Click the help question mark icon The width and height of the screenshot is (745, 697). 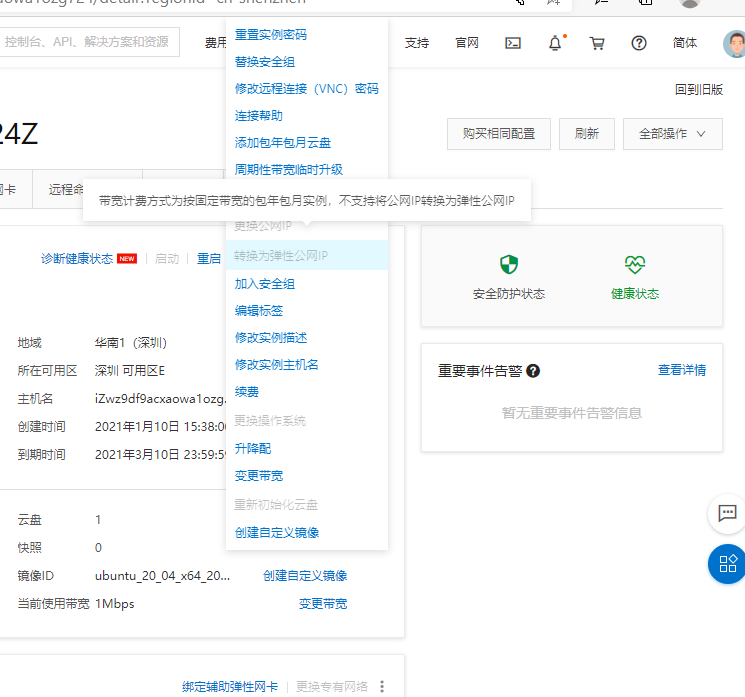(639, 43)
